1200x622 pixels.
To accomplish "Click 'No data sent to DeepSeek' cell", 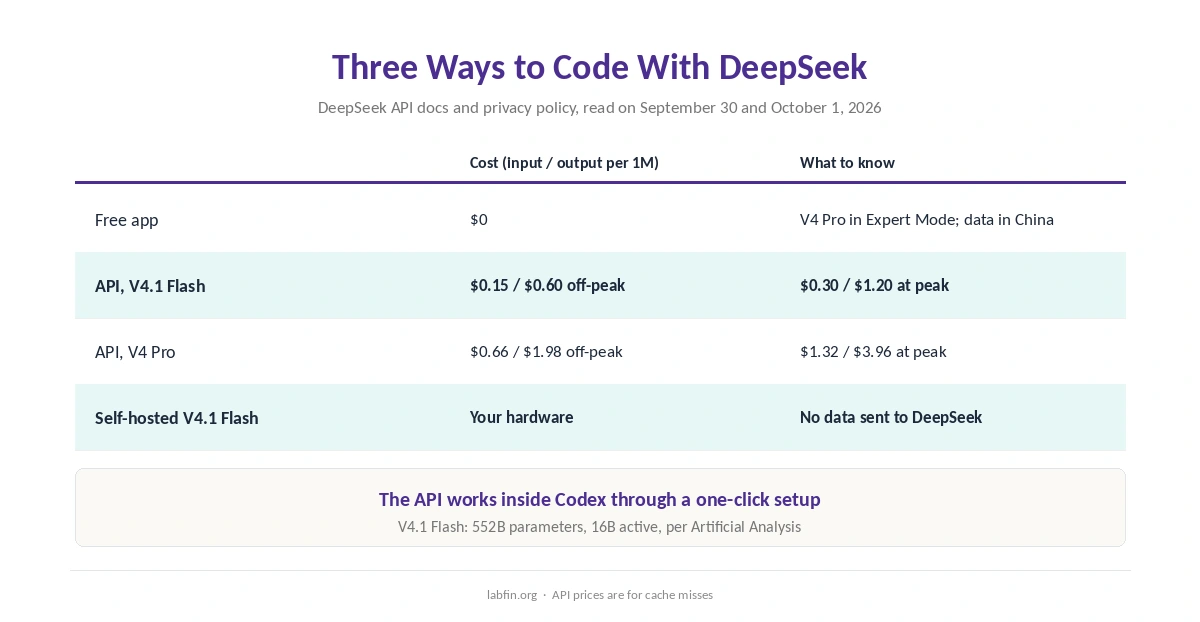I will tap(891, 417).
